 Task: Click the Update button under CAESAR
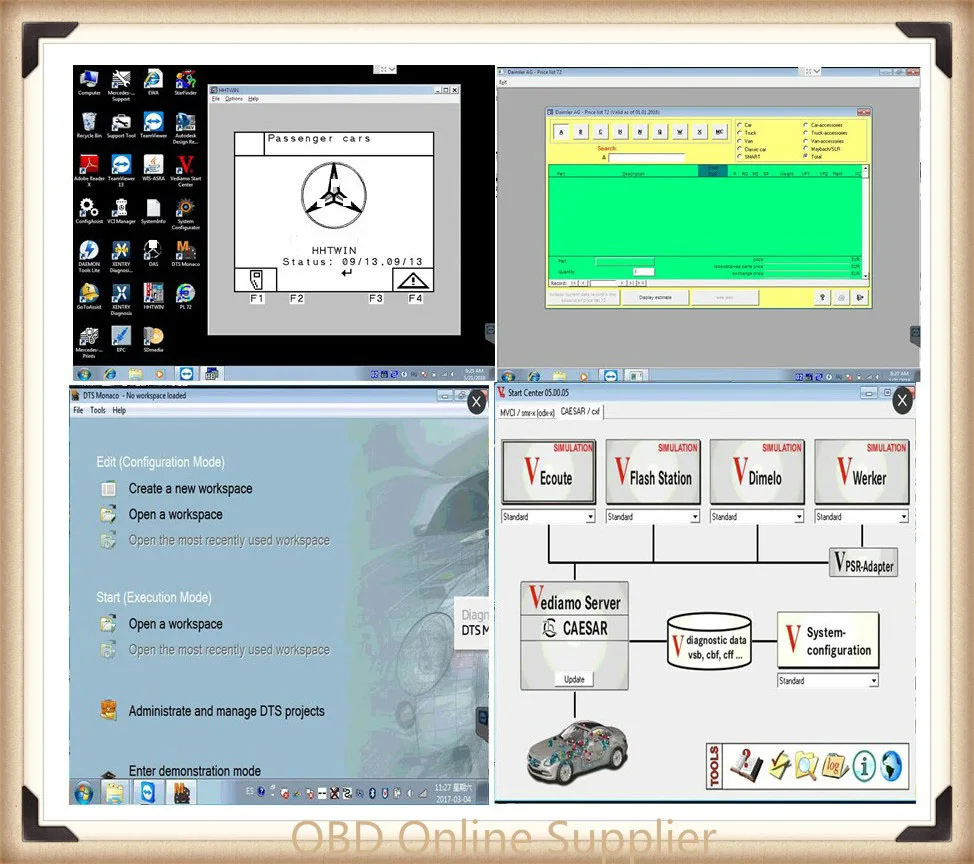(574, 679)
